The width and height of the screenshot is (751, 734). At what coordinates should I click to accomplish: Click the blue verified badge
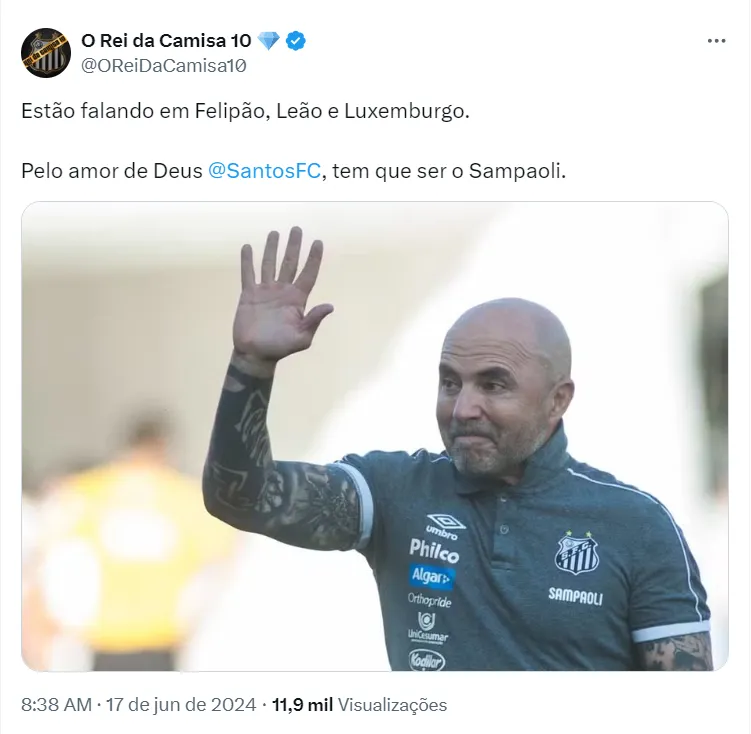296,41
